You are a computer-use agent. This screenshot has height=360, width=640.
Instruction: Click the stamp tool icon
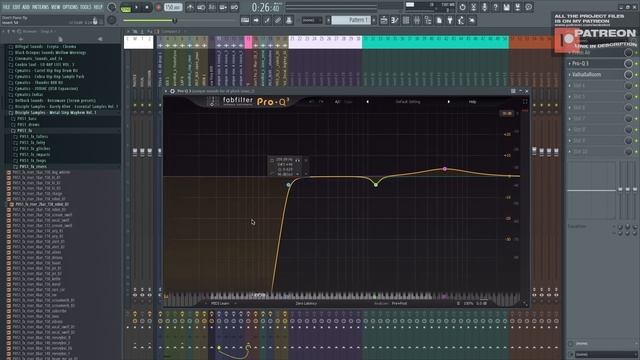tap(289, 20)
